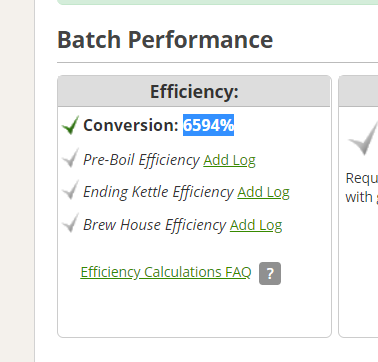Click the partially visible right panel header
The image size is (378, 362).
359,91
